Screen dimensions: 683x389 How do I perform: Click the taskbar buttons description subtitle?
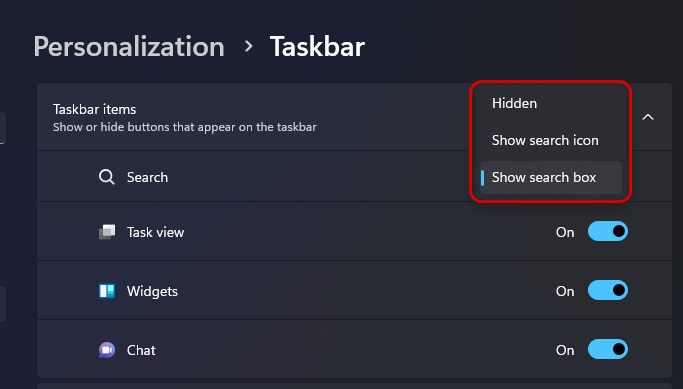pyautogui.click(x=185, y=127)
